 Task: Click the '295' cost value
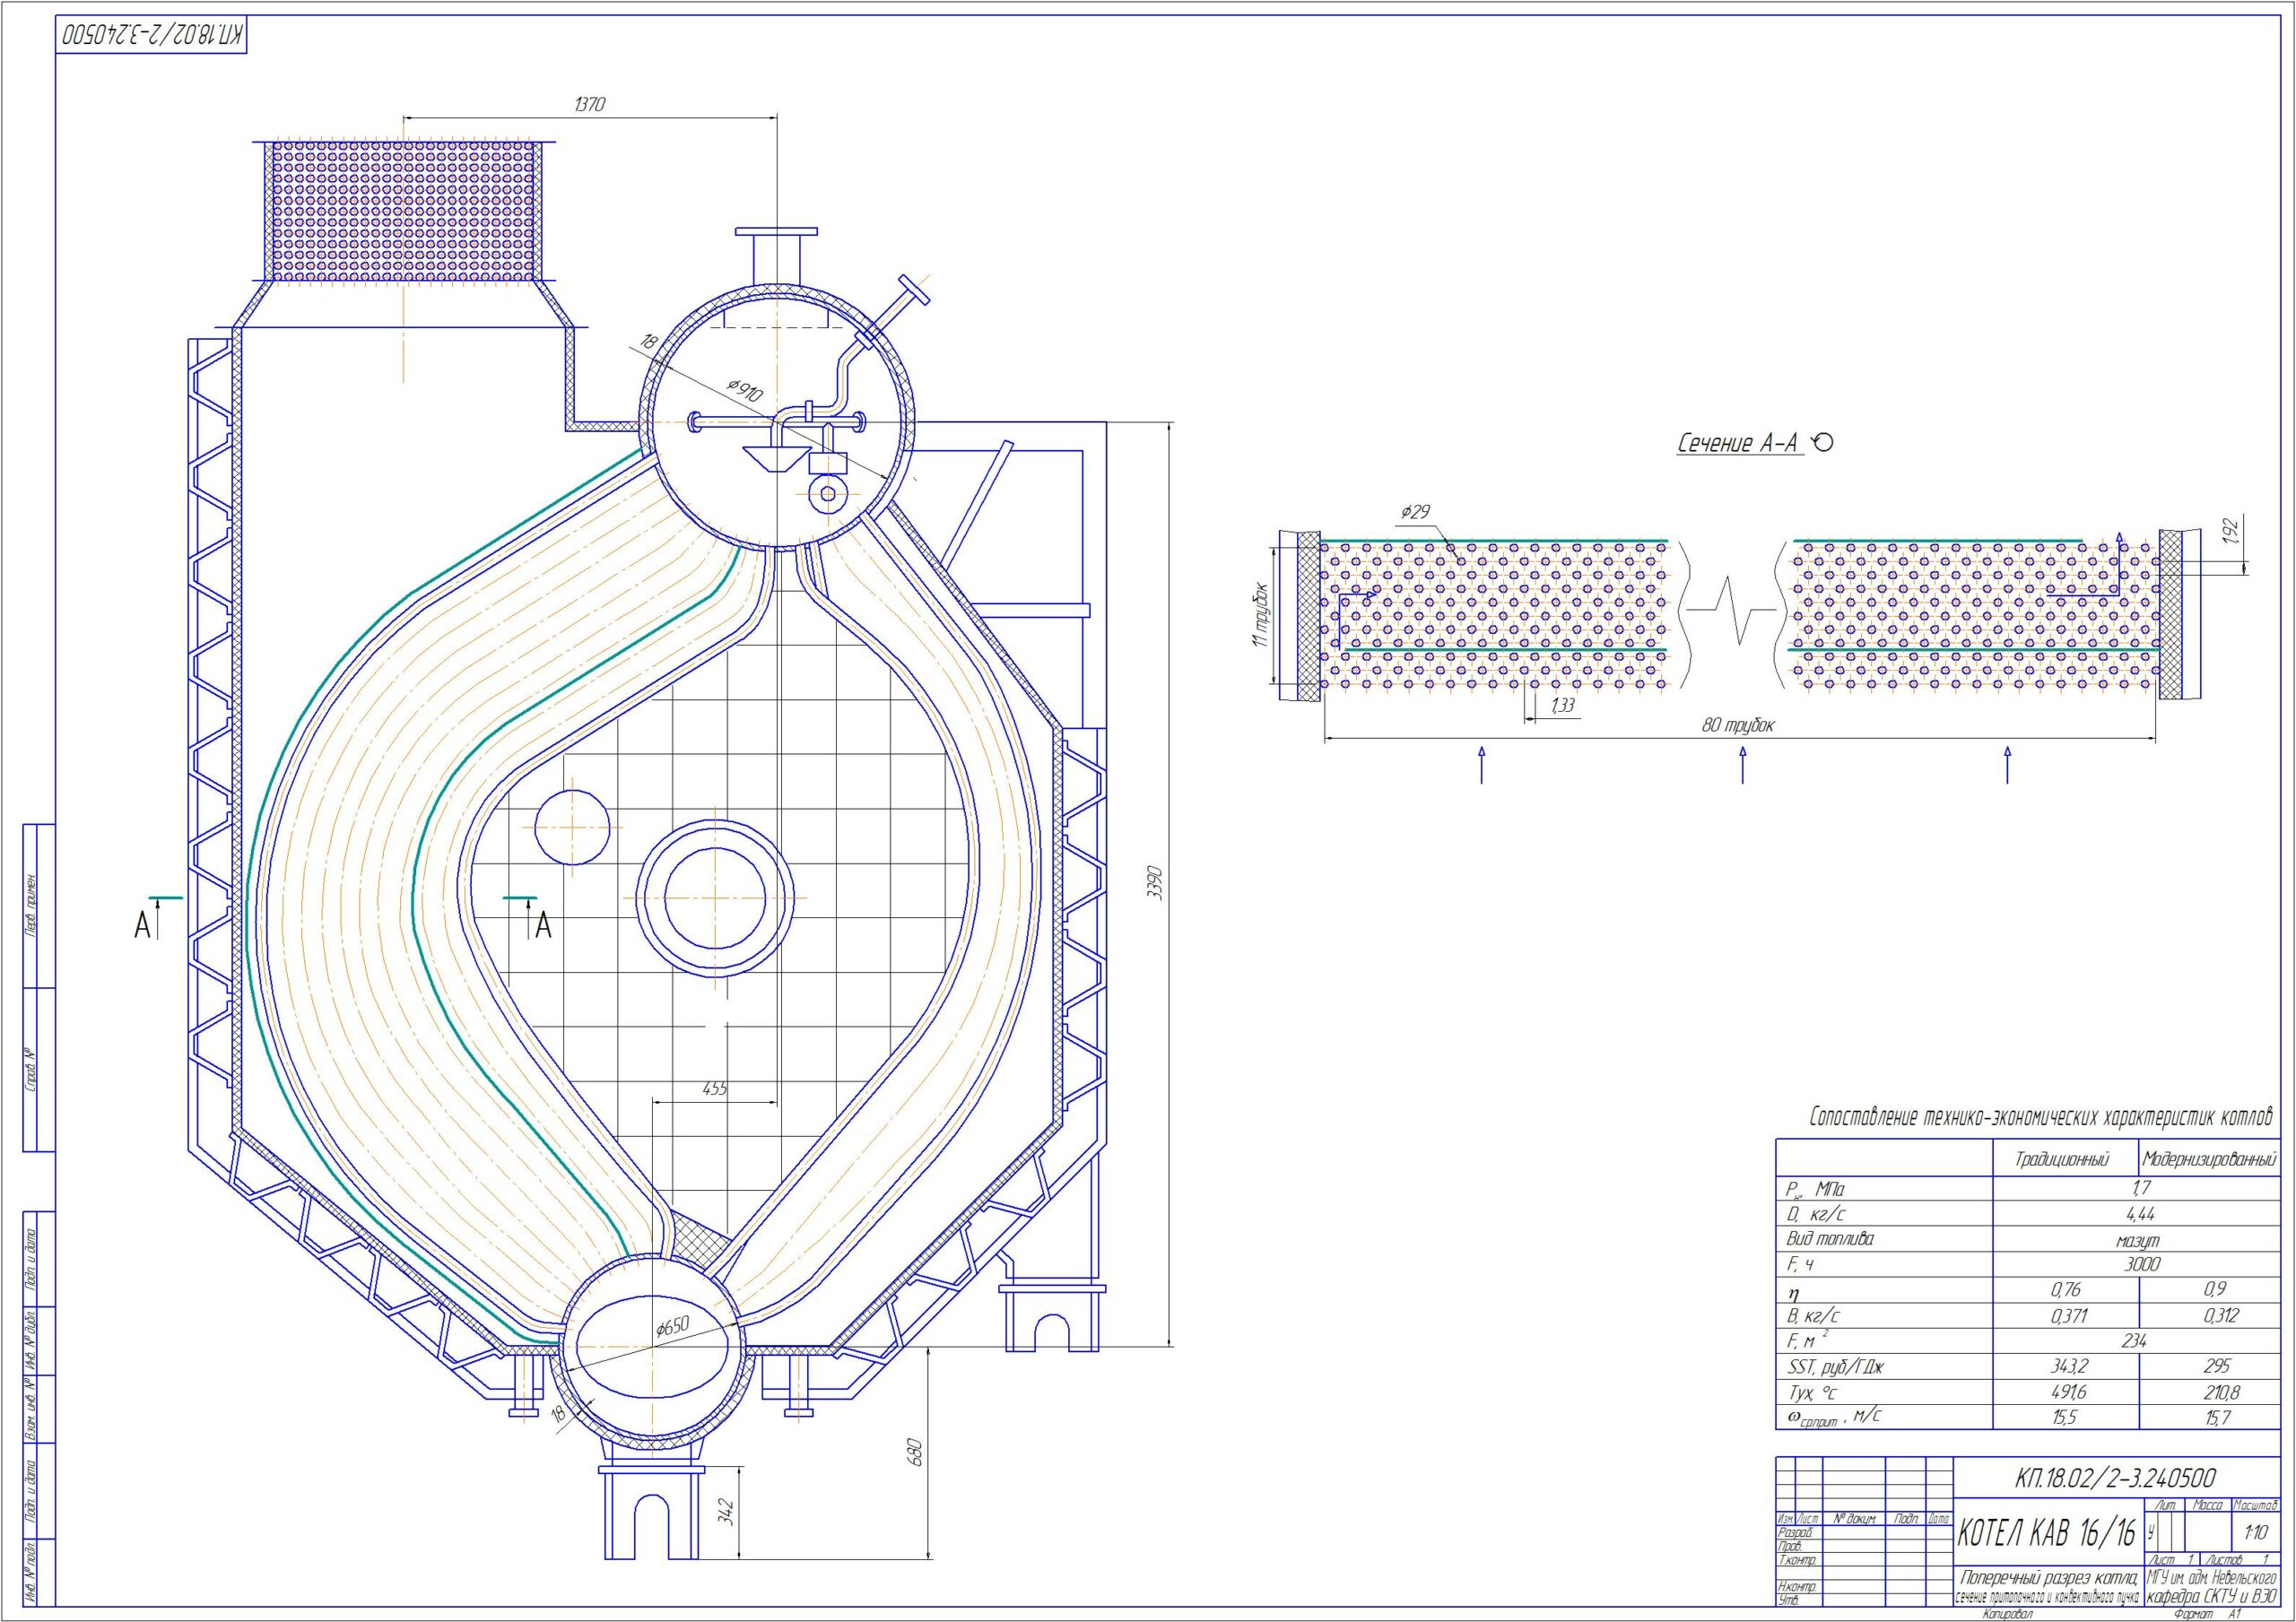point(2216,1366)
